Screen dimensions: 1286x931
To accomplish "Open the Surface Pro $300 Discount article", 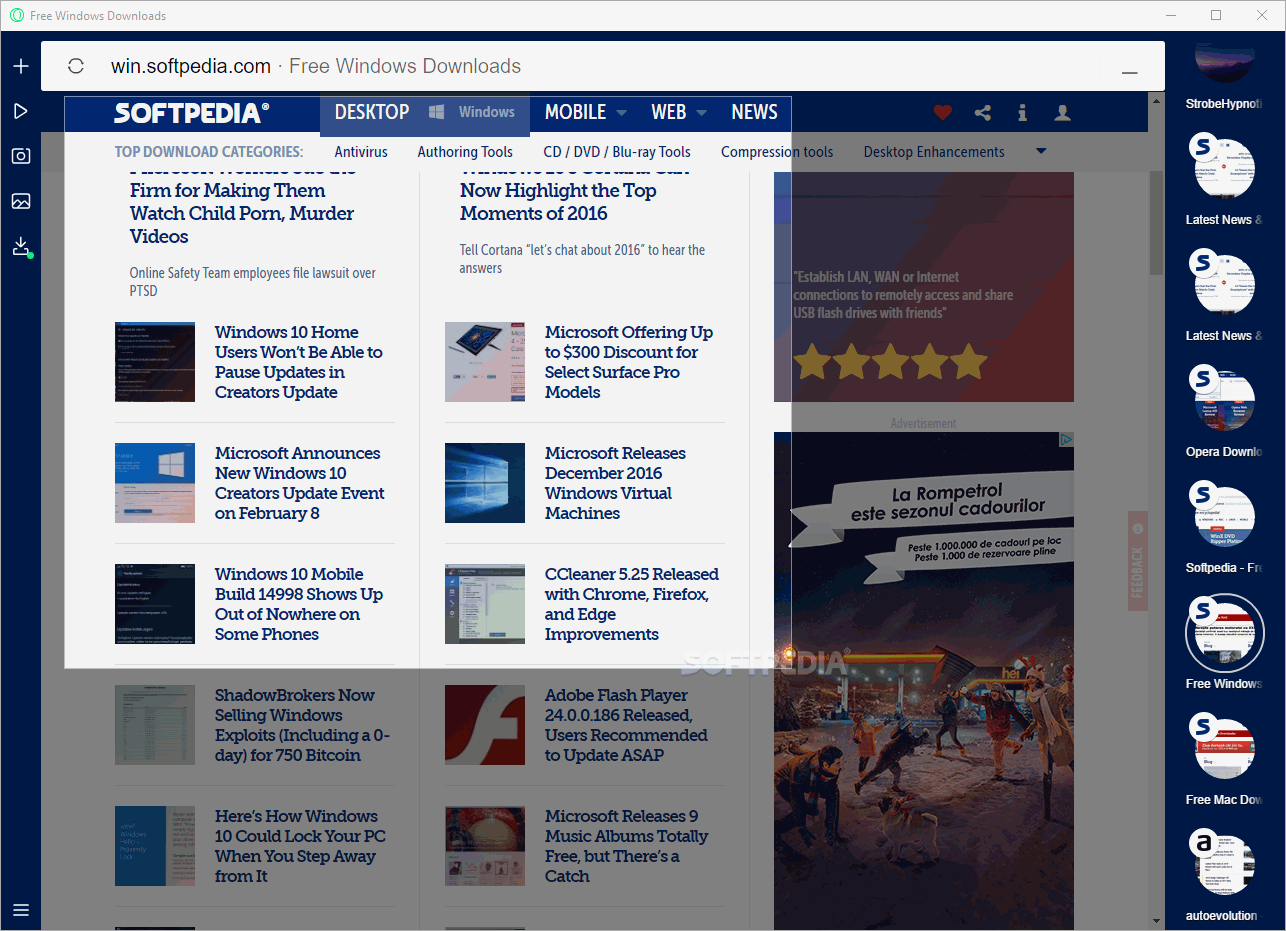I will (x=629, y=362).
